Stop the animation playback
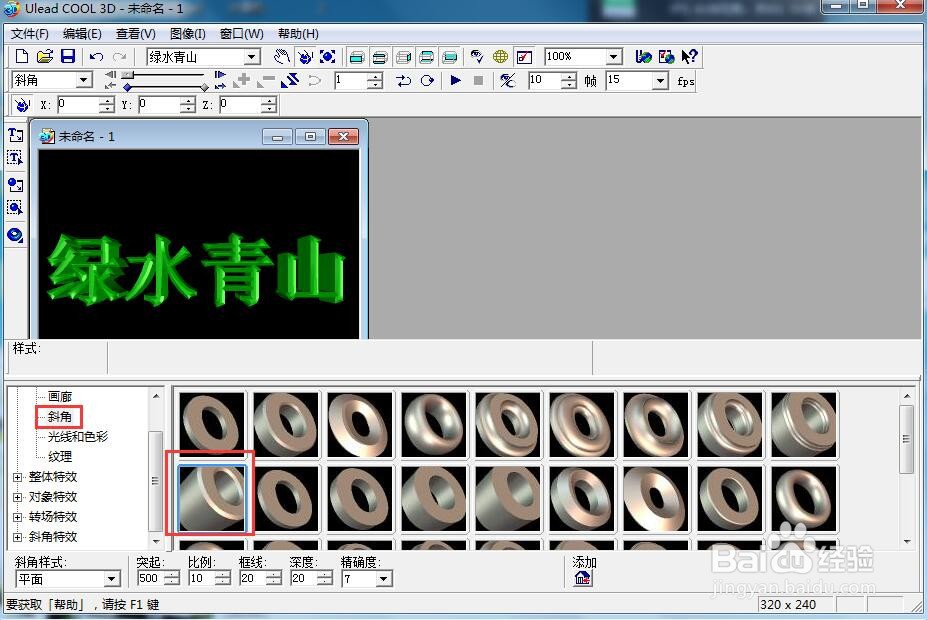The width and height of the screenshot is (927, 620). coord(478,80)
